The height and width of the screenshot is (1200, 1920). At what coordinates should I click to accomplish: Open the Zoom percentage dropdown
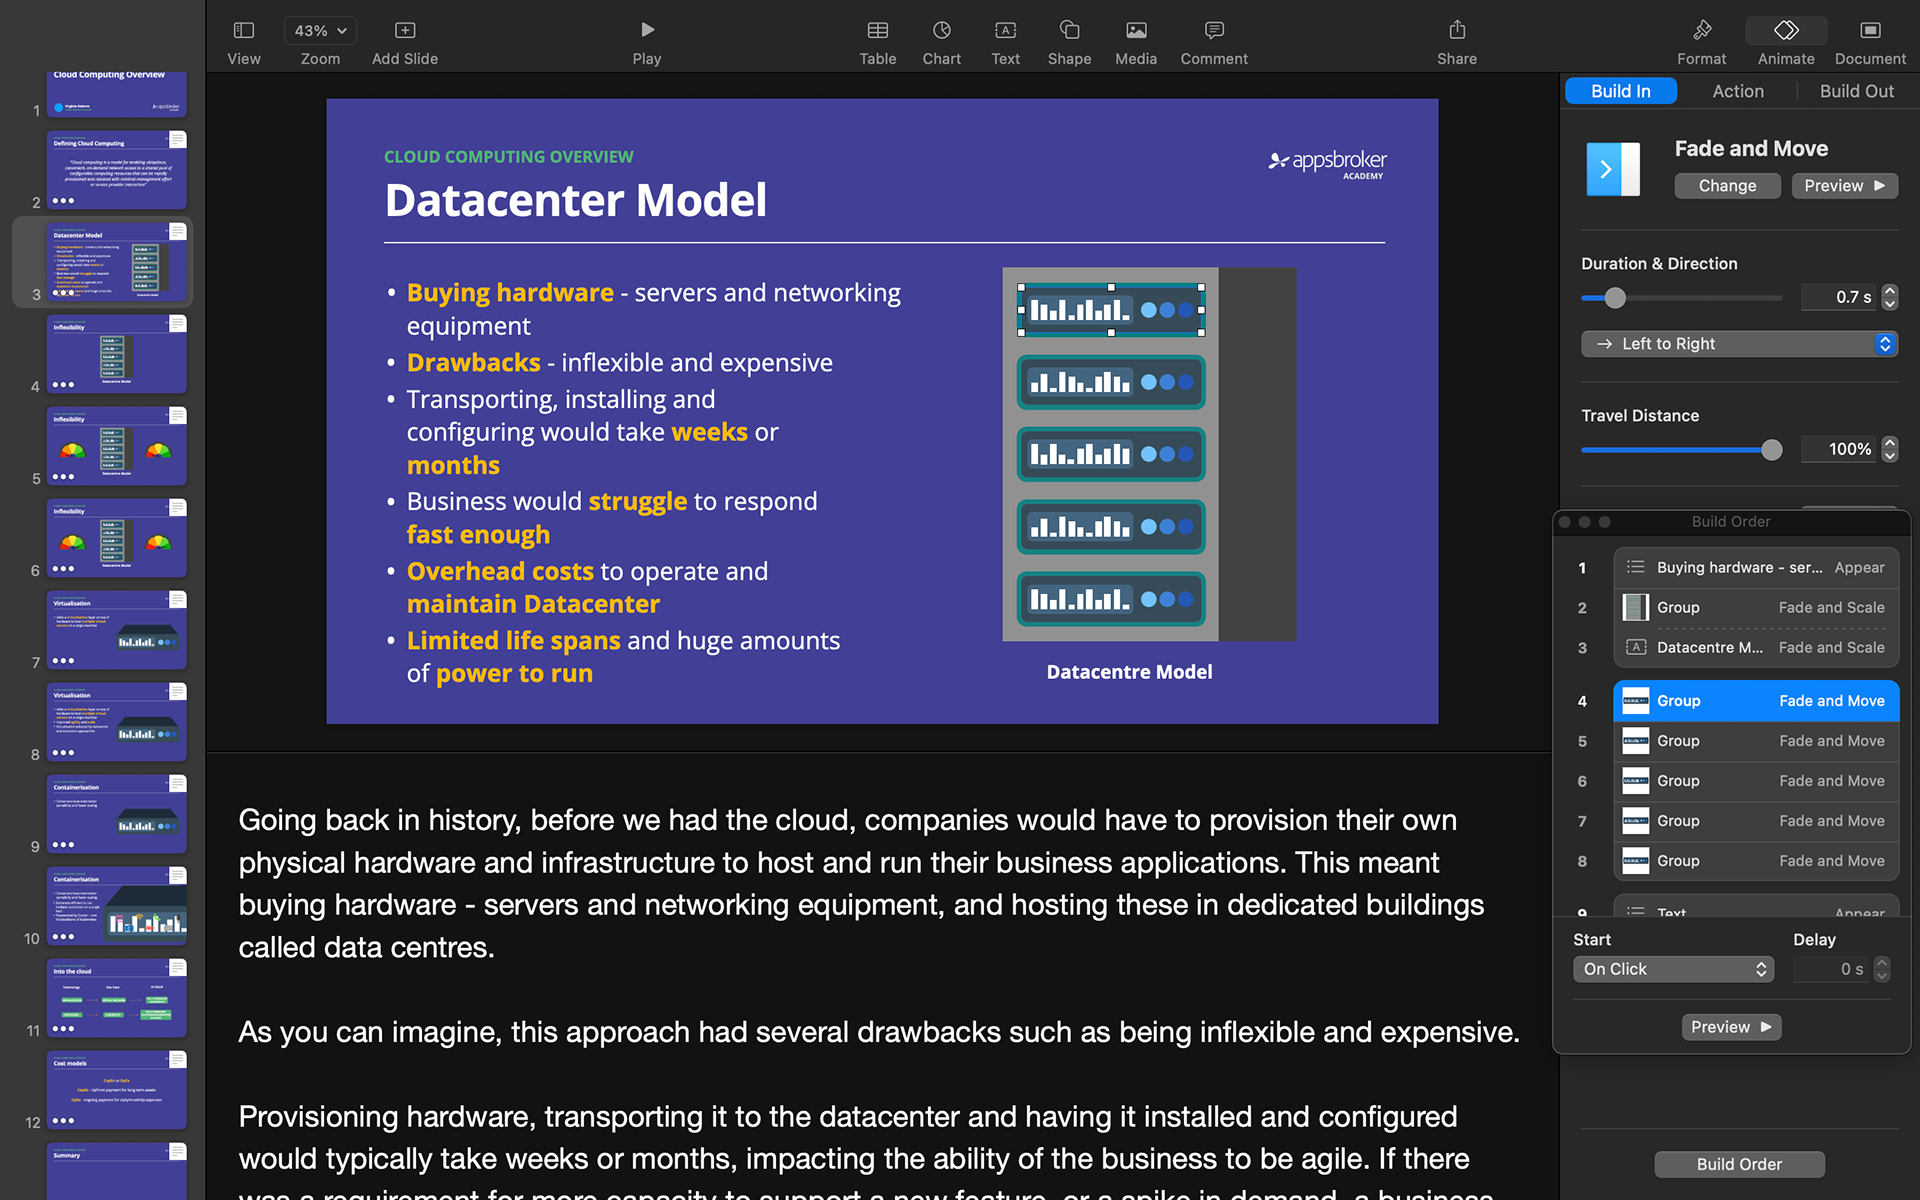320,31
